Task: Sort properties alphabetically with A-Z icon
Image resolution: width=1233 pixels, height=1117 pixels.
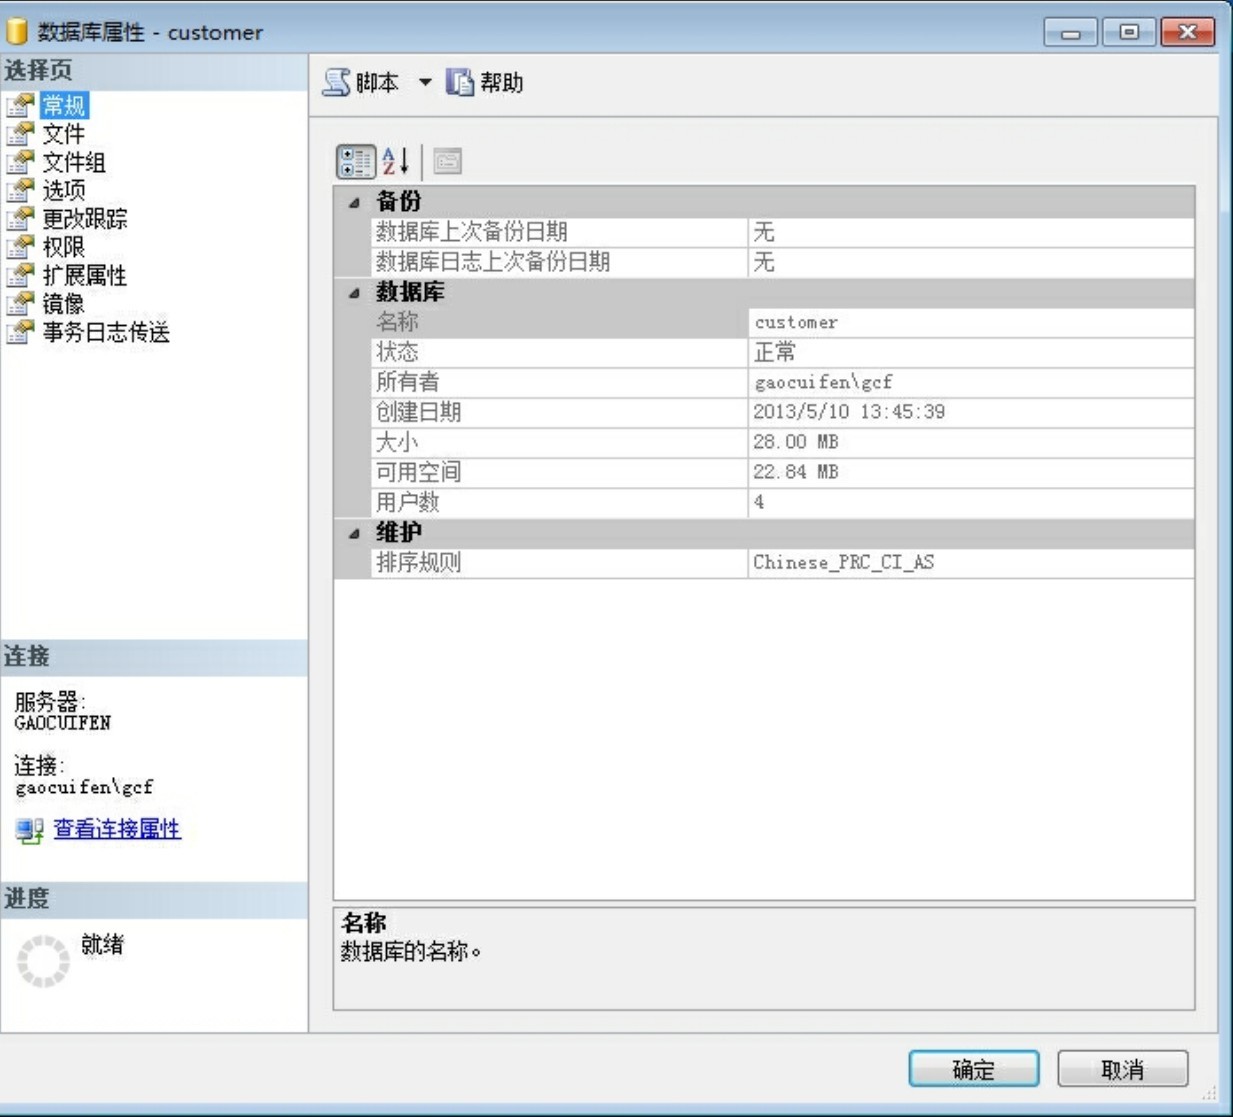Action: [x=396, y=161]
